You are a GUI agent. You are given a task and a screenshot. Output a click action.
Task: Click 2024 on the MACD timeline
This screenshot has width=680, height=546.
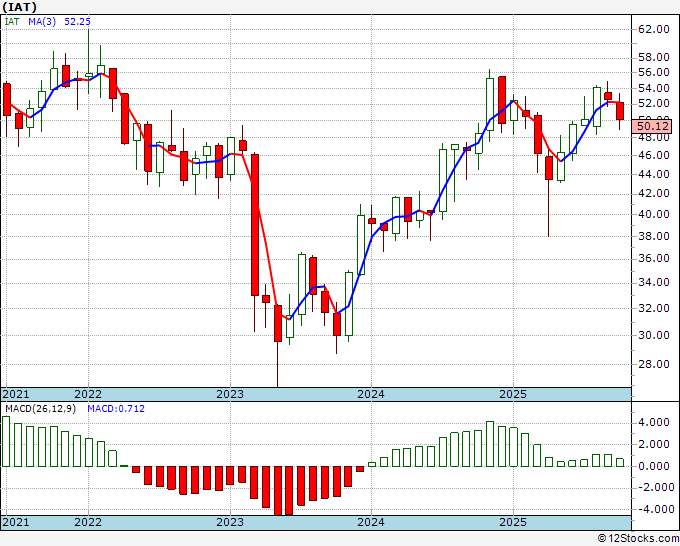(371, 522)
